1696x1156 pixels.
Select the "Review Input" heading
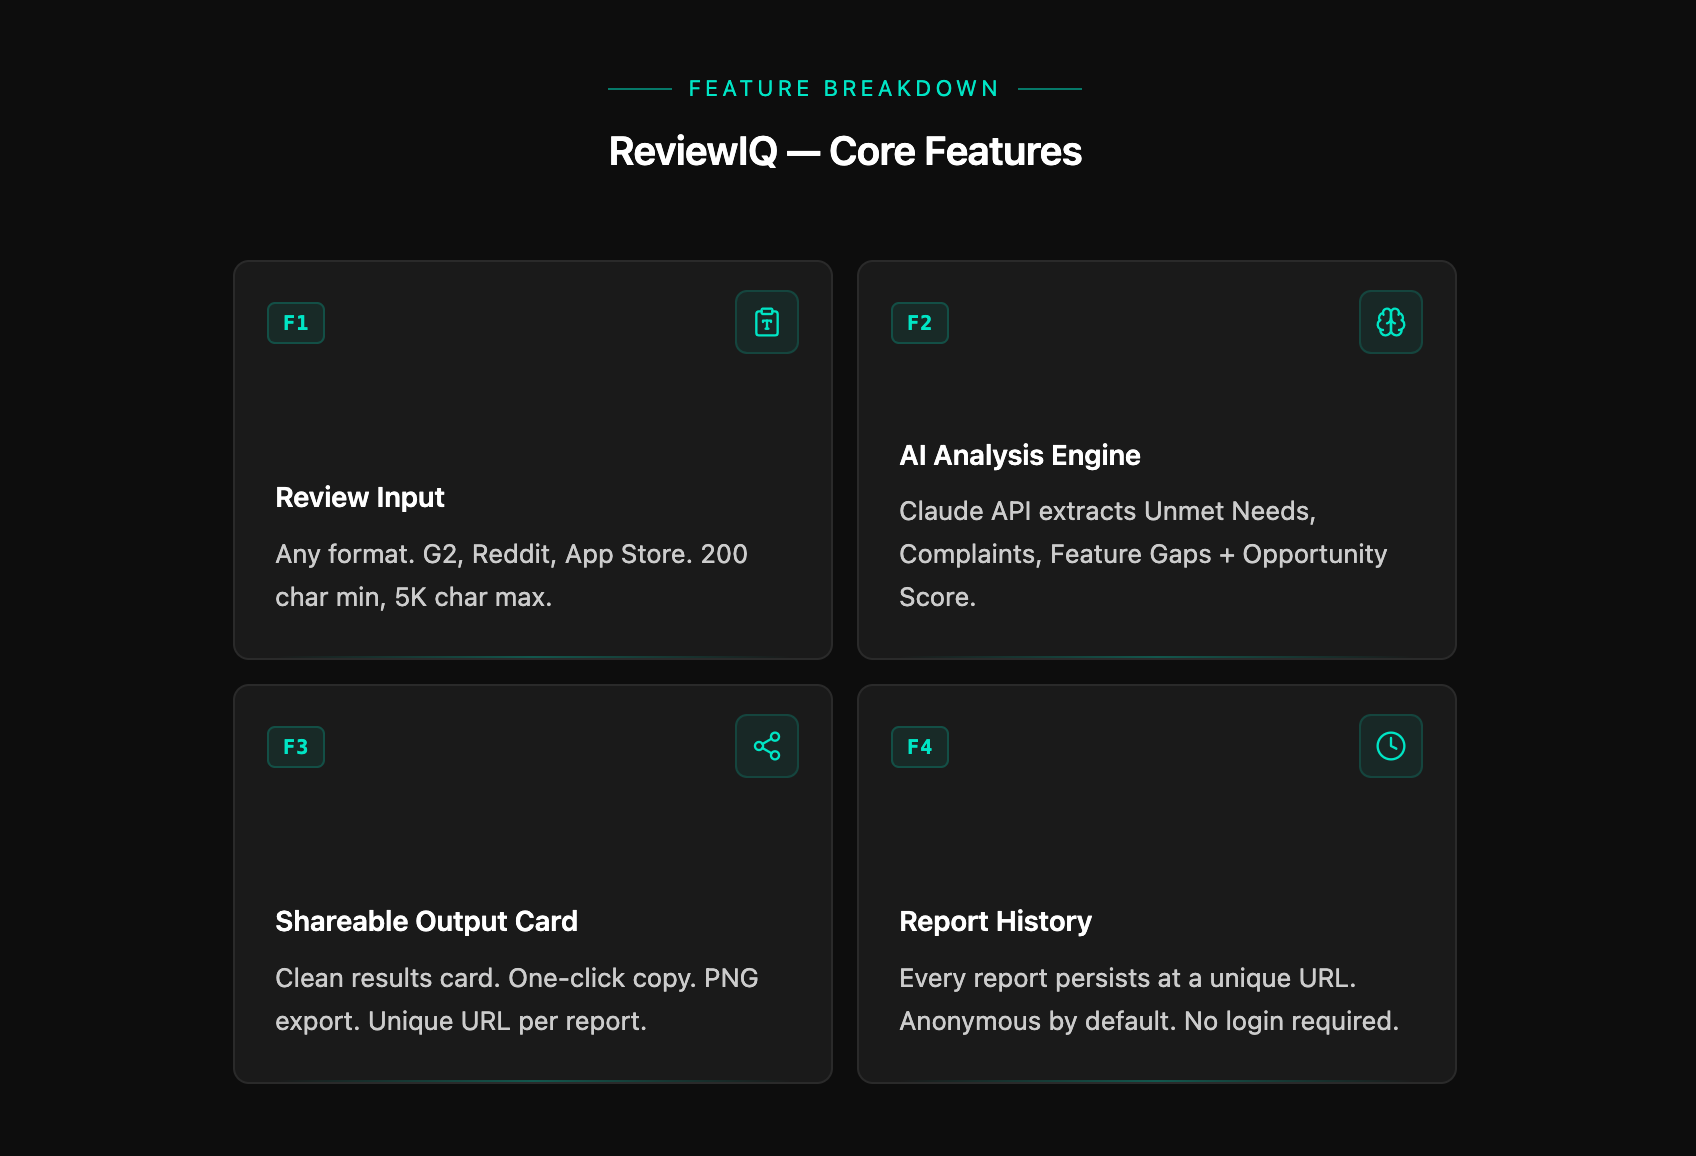pyautogui.click(x=360, y=497)
